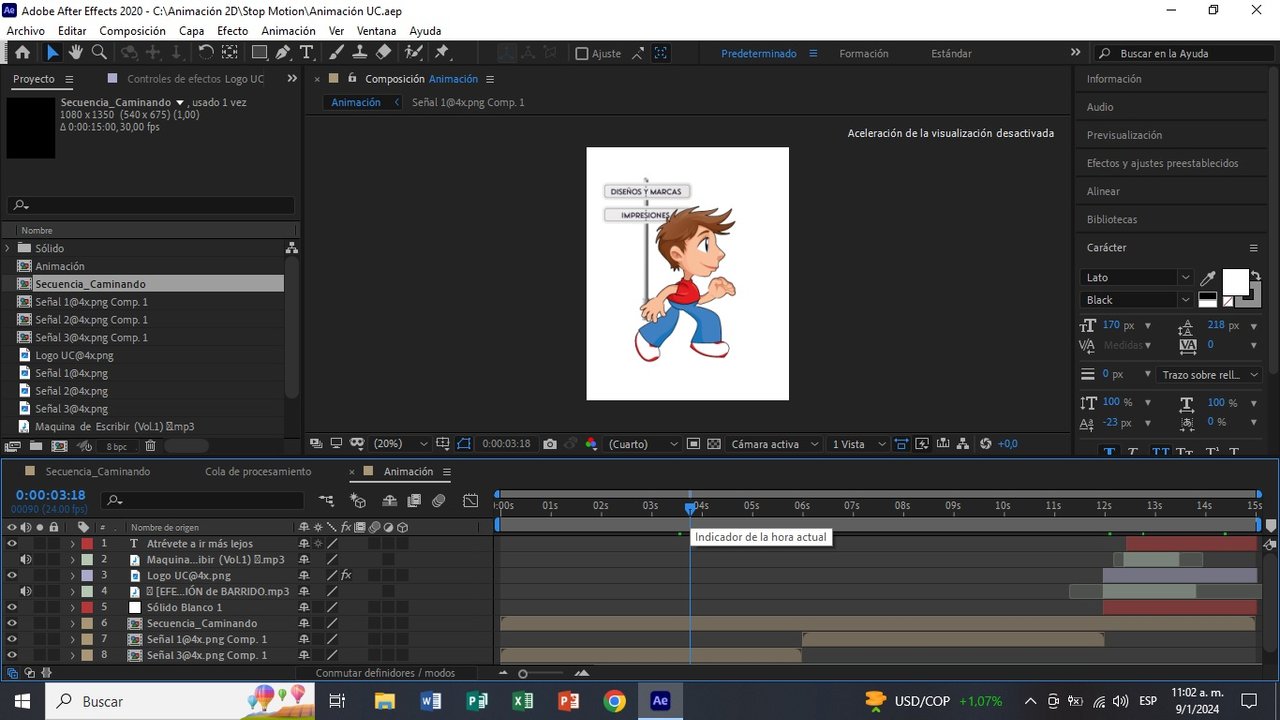Click the red label color of layer 1

click(87, 544)
